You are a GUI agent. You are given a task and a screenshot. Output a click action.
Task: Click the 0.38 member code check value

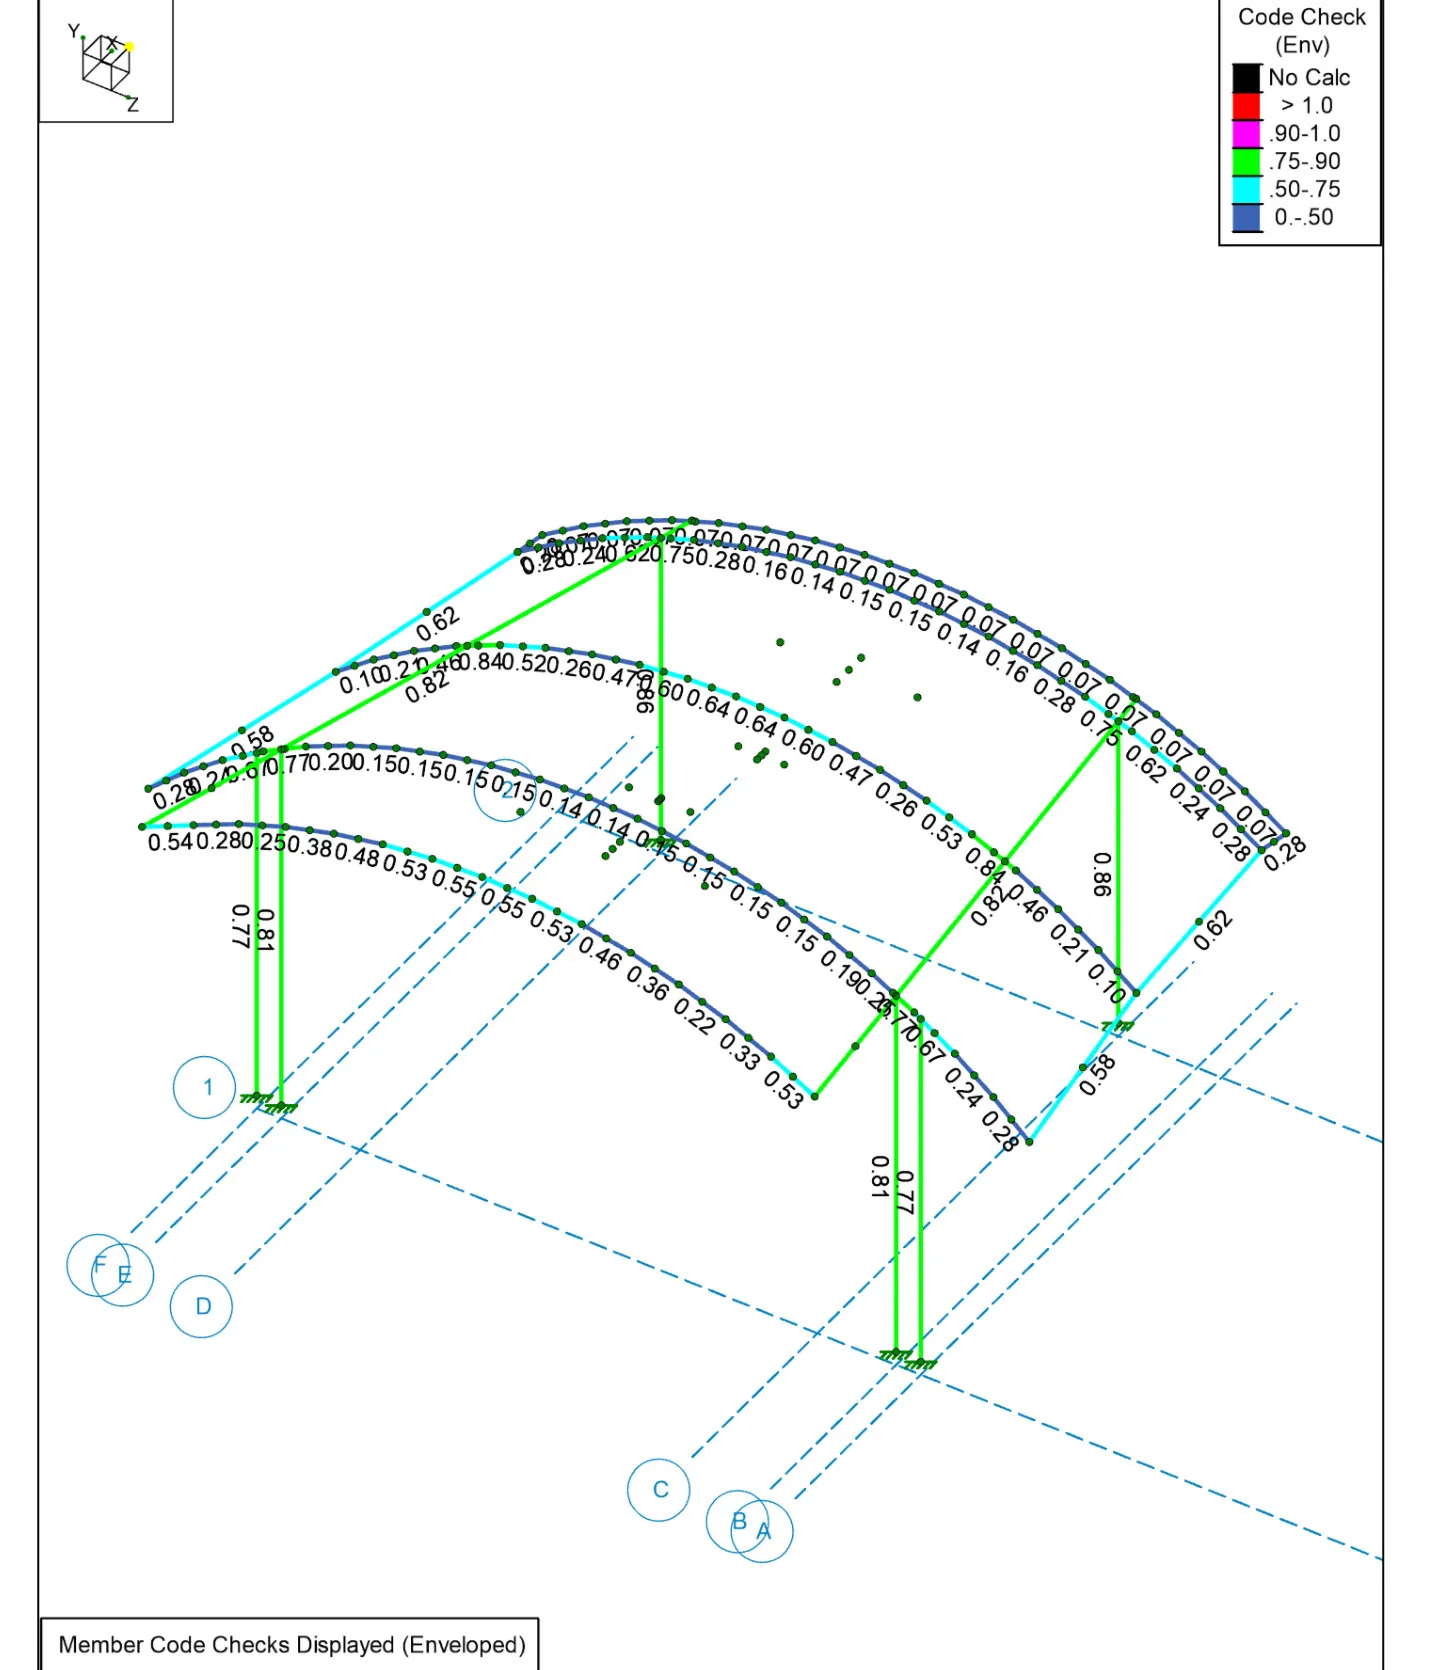pyautogui.click(x=310, y=847)
